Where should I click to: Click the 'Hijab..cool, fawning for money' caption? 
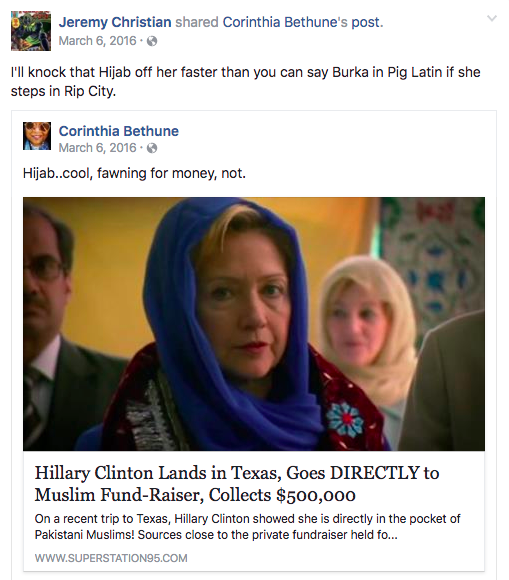coord(134,173)
